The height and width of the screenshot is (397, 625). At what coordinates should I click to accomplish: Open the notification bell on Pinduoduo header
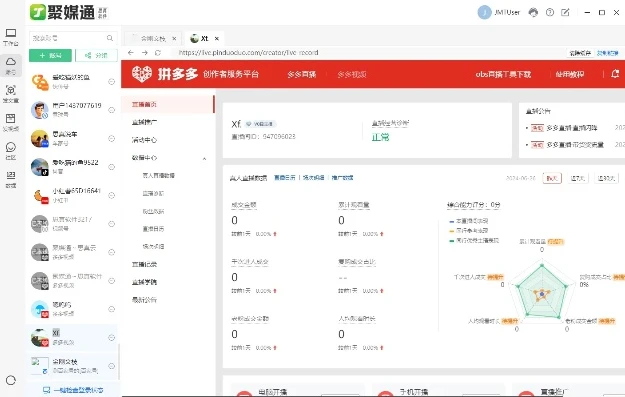click(x=615, y=74)
